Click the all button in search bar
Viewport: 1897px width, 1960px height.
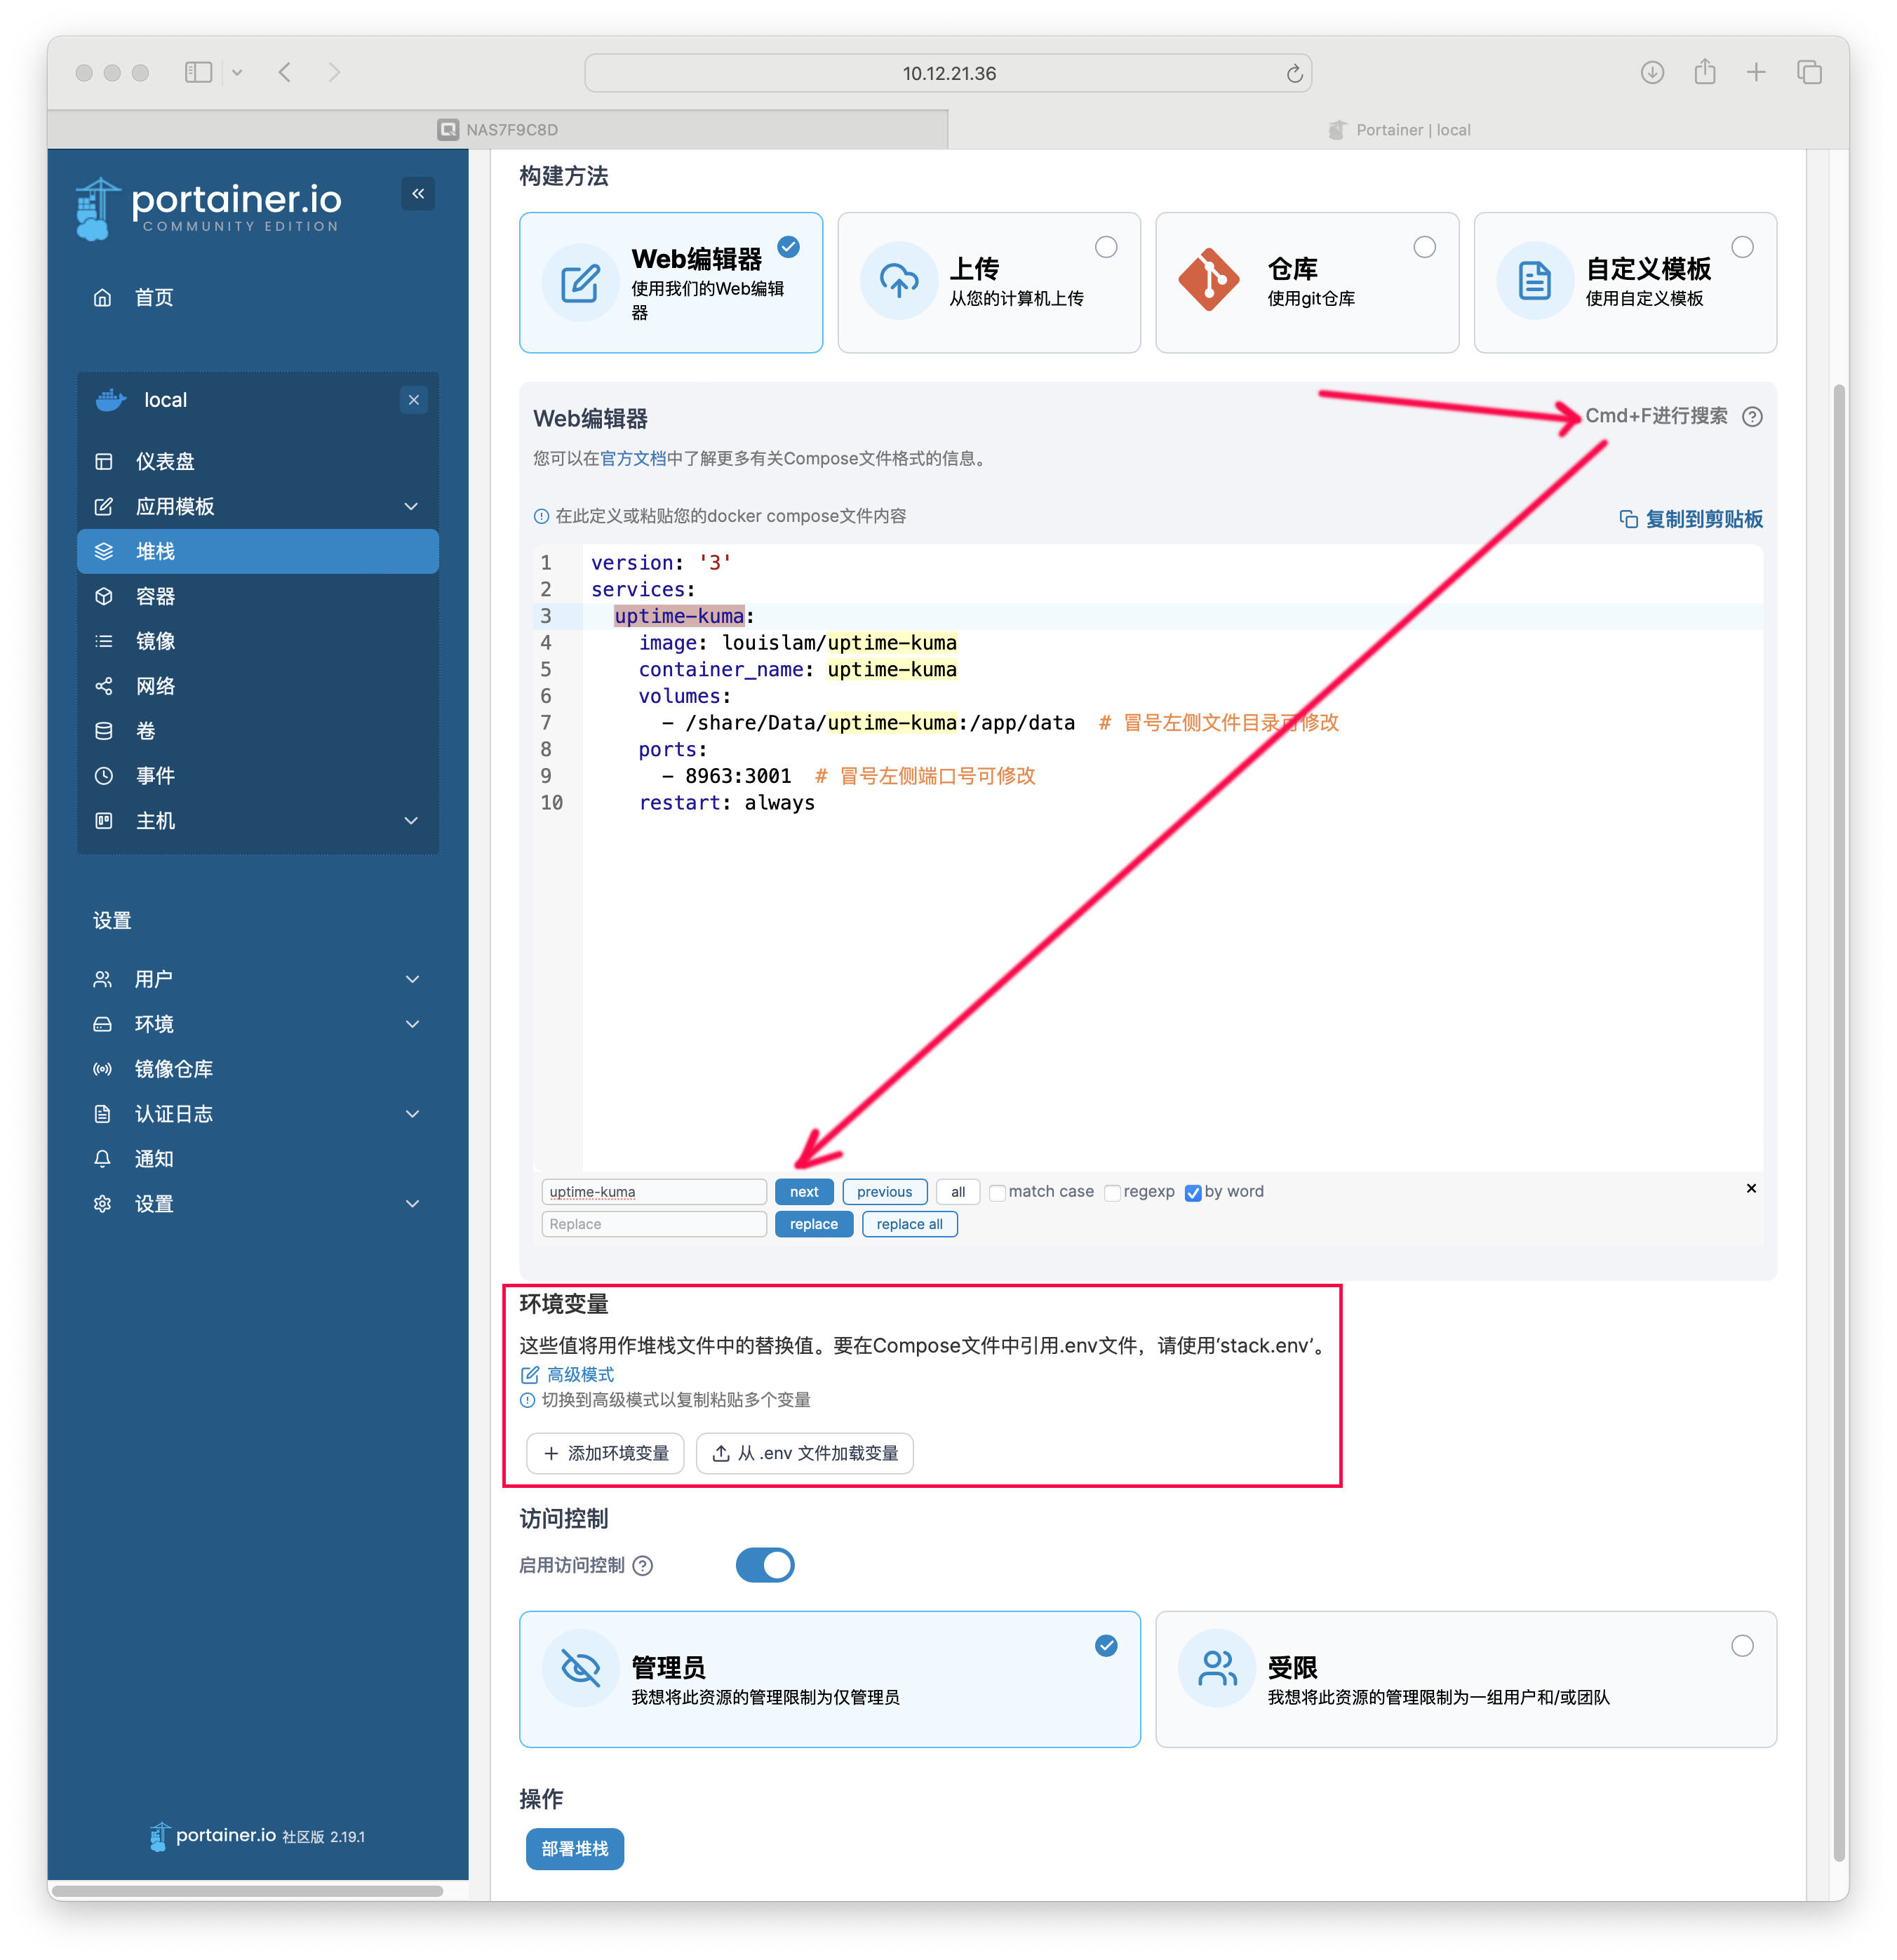958,1192
